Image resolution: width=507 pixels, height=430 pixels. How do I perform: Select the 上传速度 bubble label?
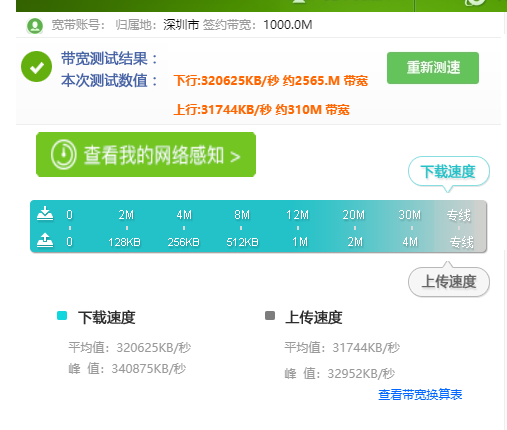tap(449, 282)
